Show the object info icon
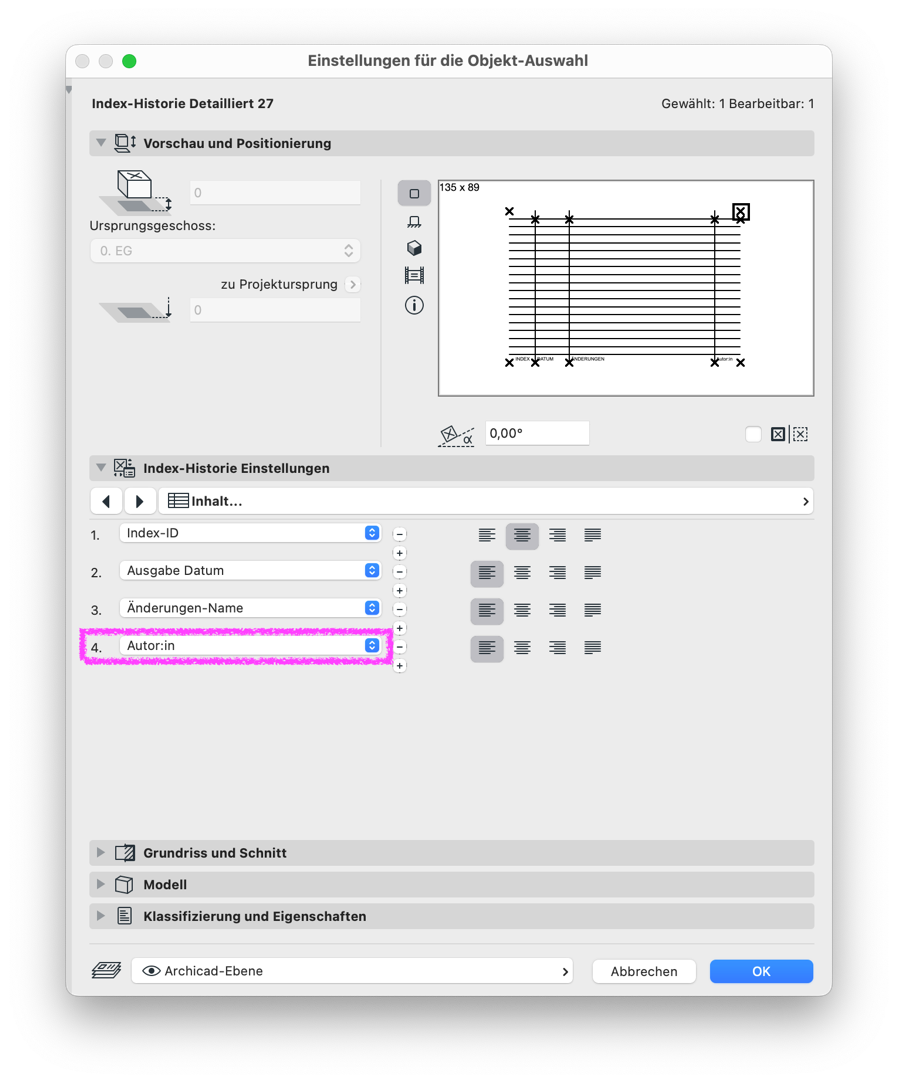This screenshot has height=1083, width=898. click(x=414, y=305)
